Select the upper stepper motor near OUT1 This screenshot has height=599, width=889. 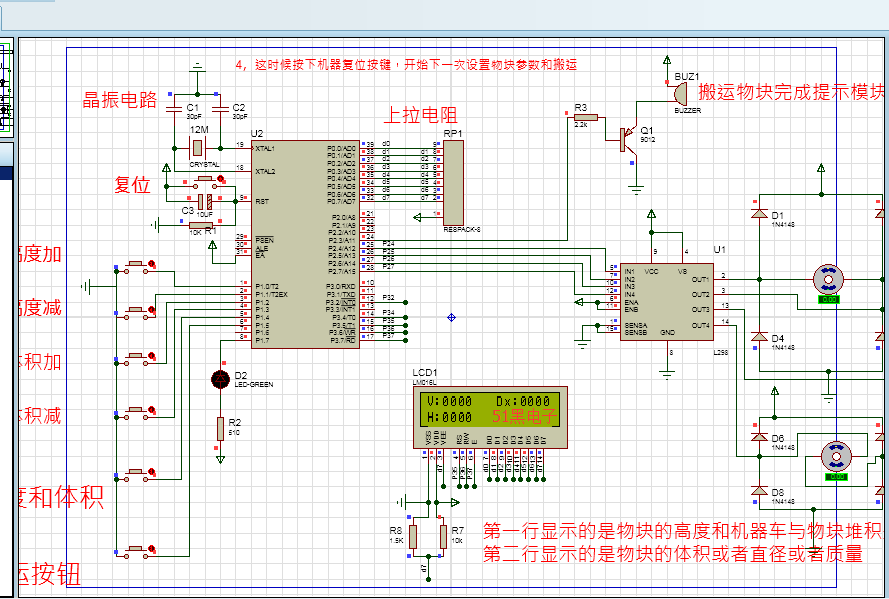point(828,279)
